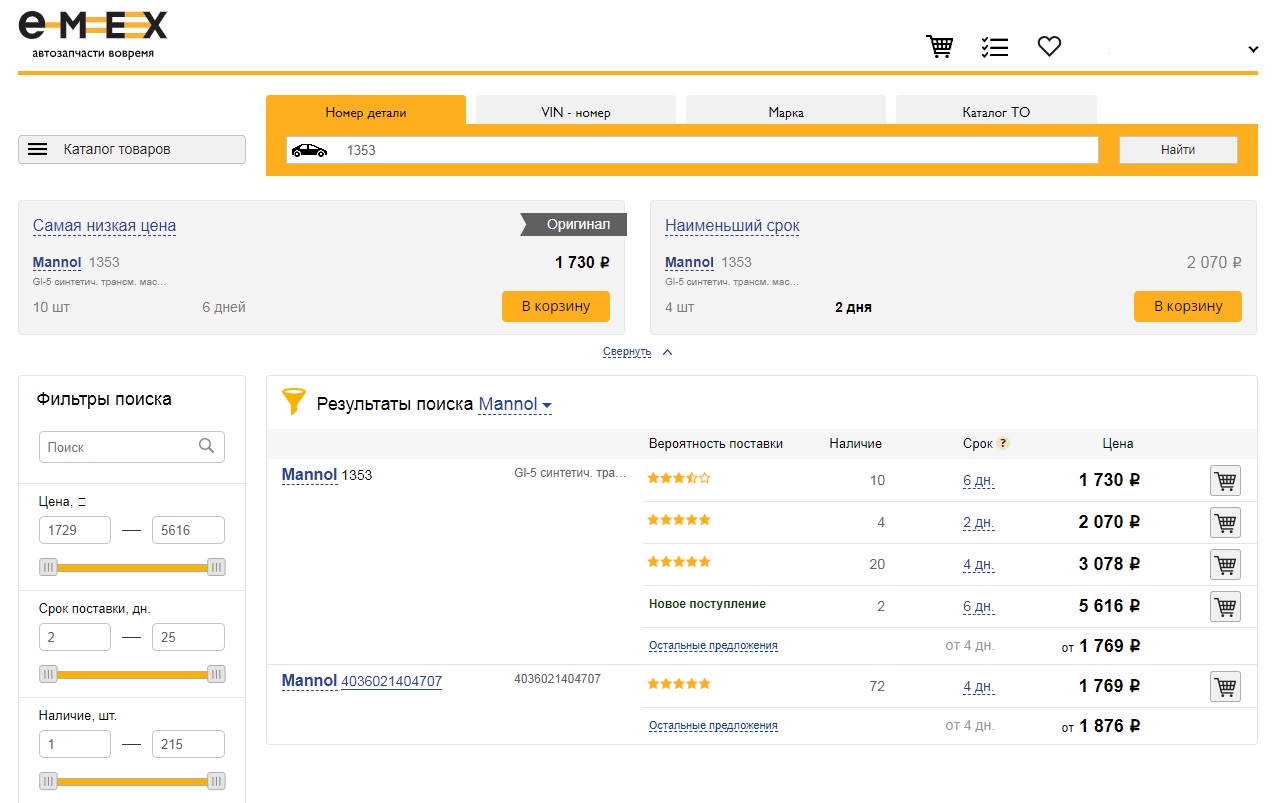The height and width of the screenshot is (803, 1280).
Task: Open Mannol 1353 brand link in results
Action: click(309, 474)
